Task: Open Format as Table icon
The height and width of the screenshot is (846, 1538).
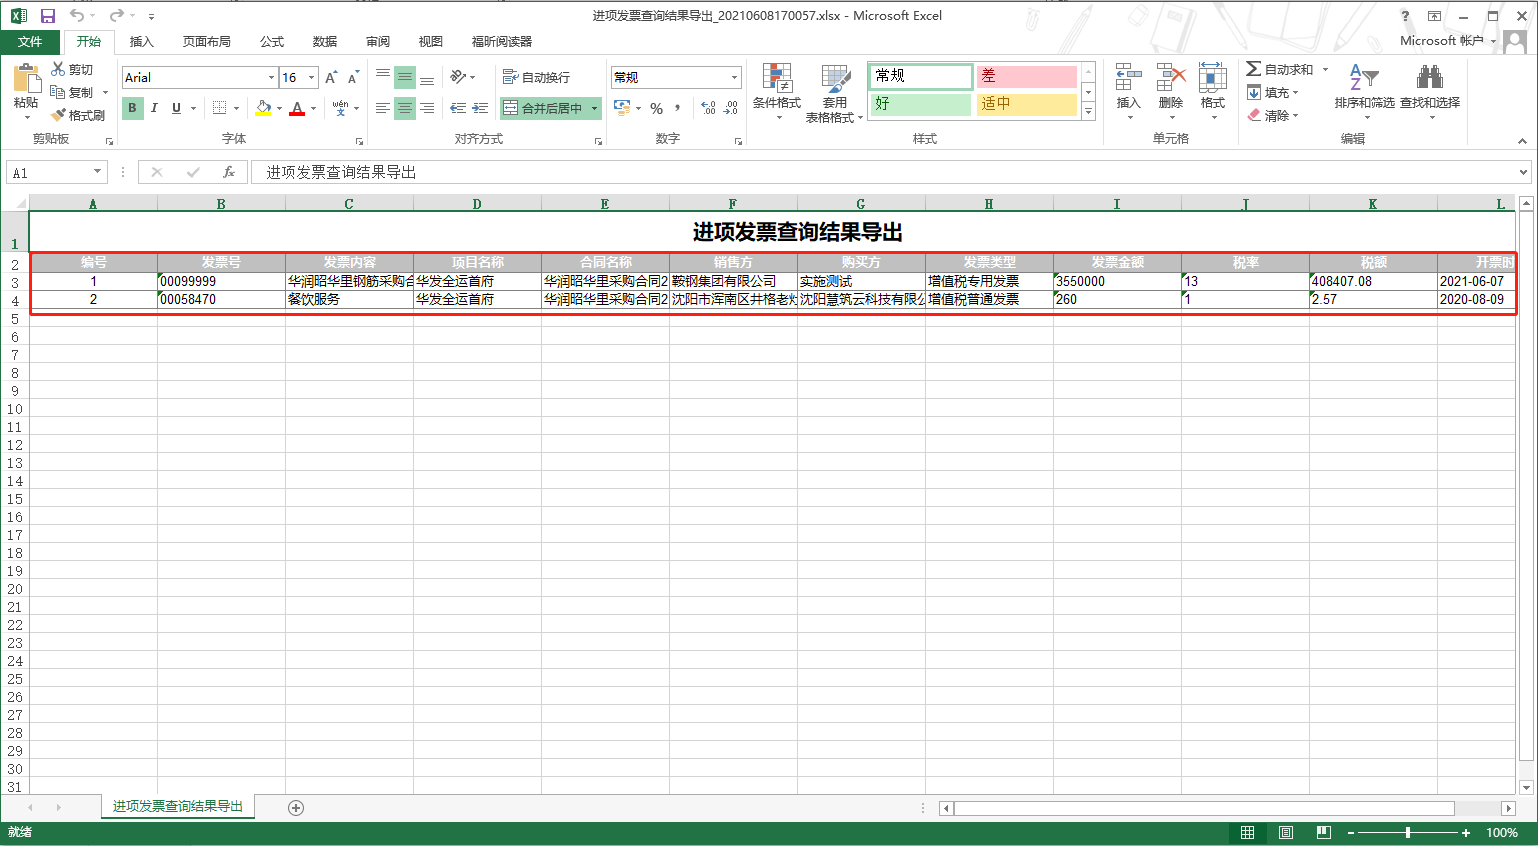Action: click(x=835, y=78)
